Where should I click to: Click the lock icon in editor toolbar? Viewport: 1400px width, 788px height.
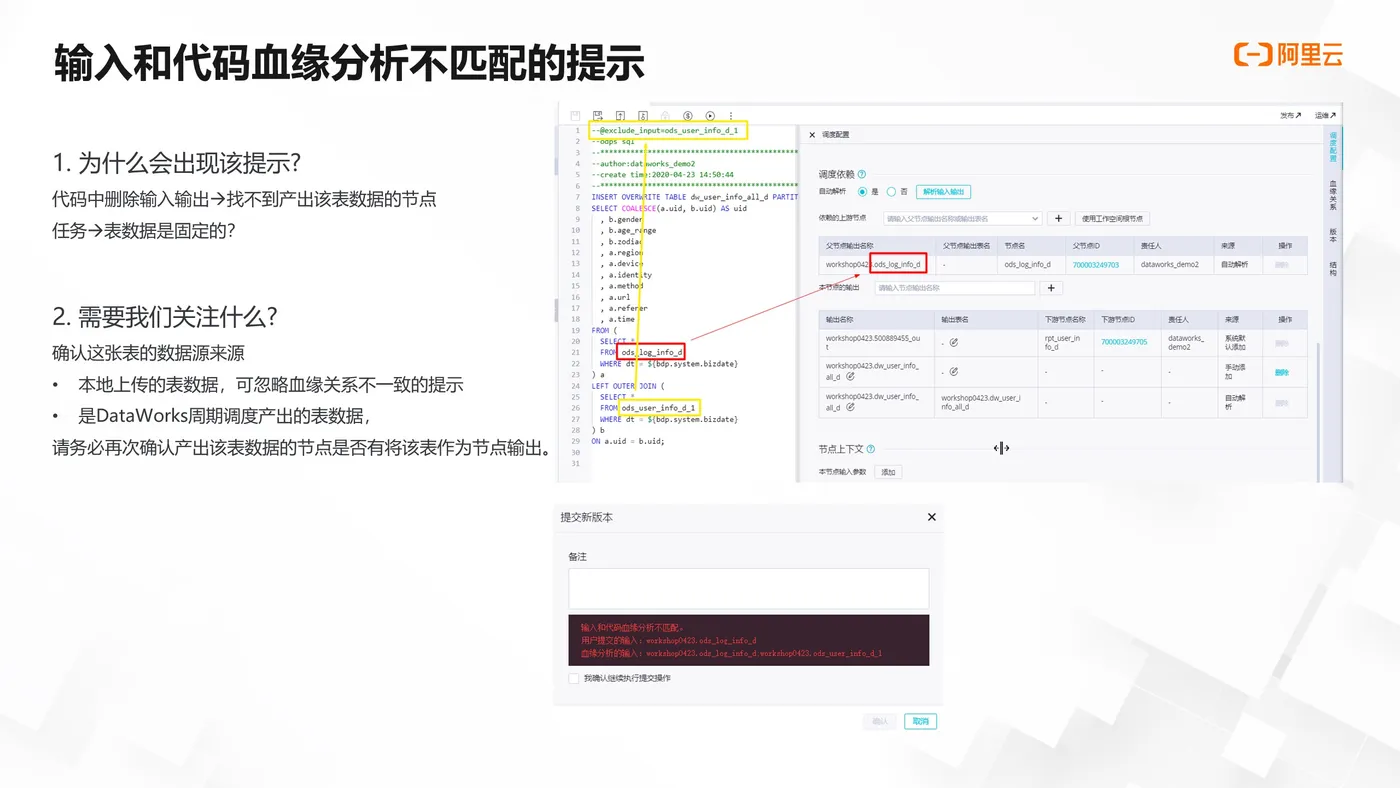(665, 116)
